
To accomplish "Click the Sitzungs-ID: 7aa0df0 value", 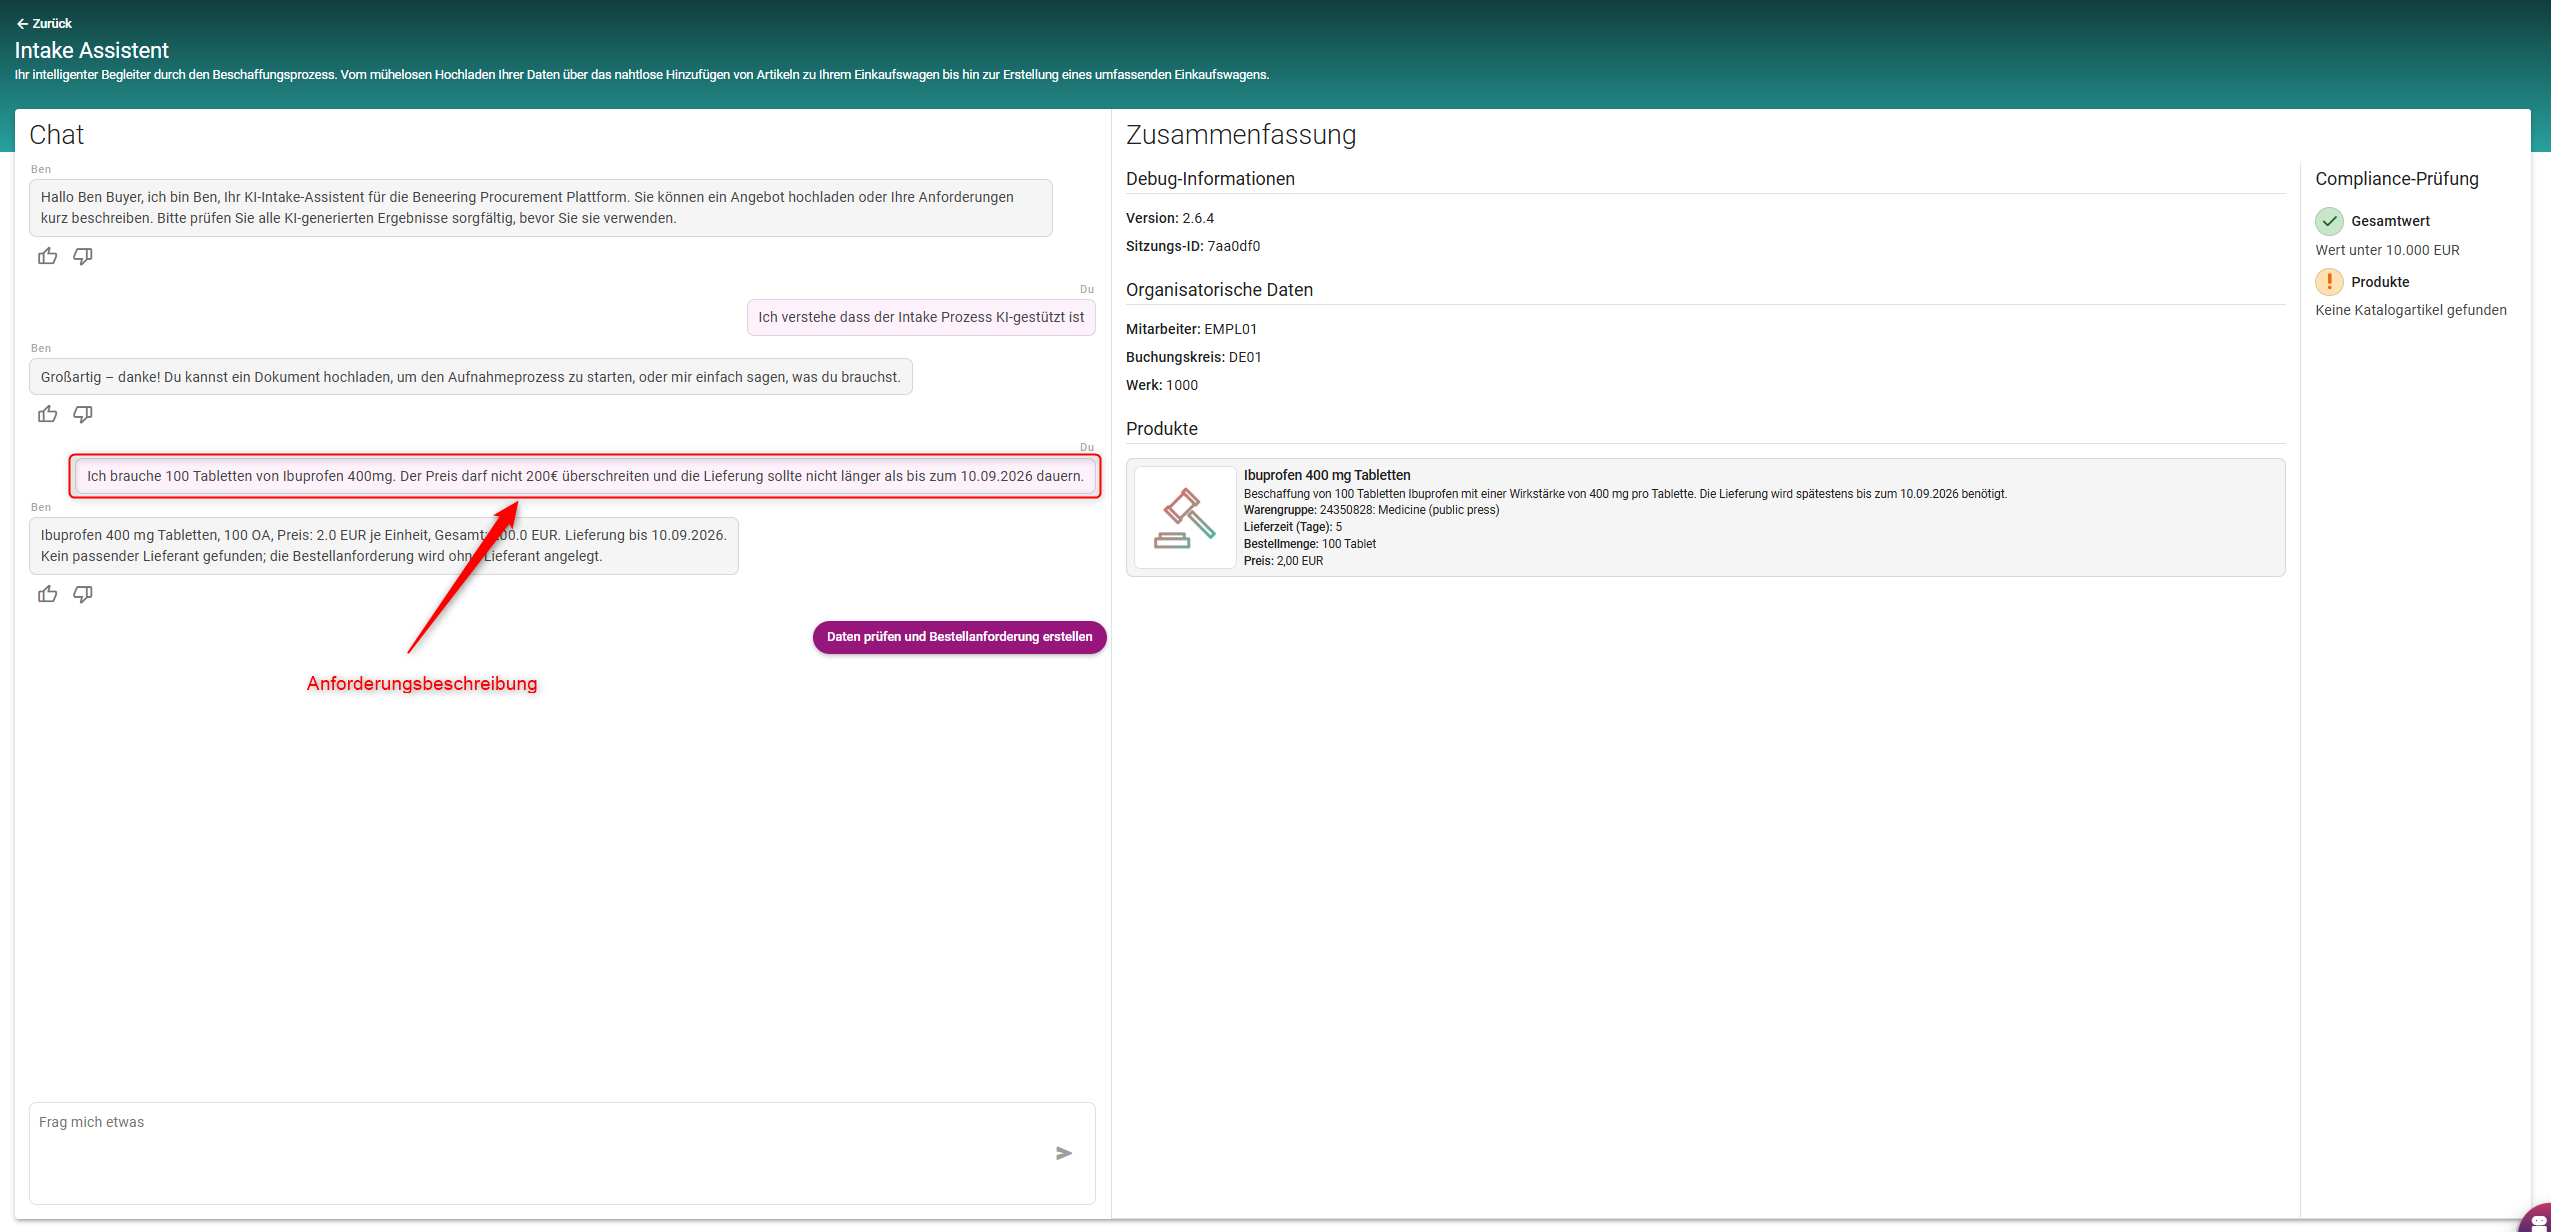I will [1193, 246].
